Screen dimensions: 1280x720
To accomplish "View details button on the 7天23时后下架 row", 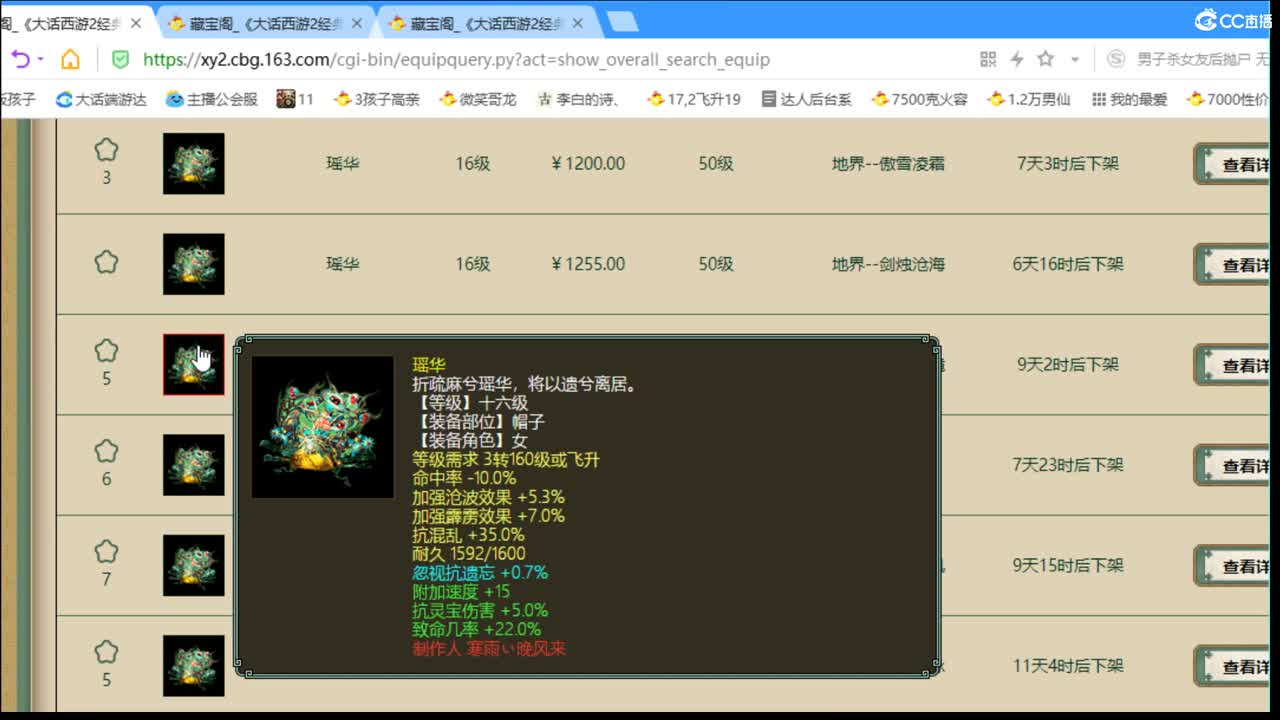I will [1232, 465].
